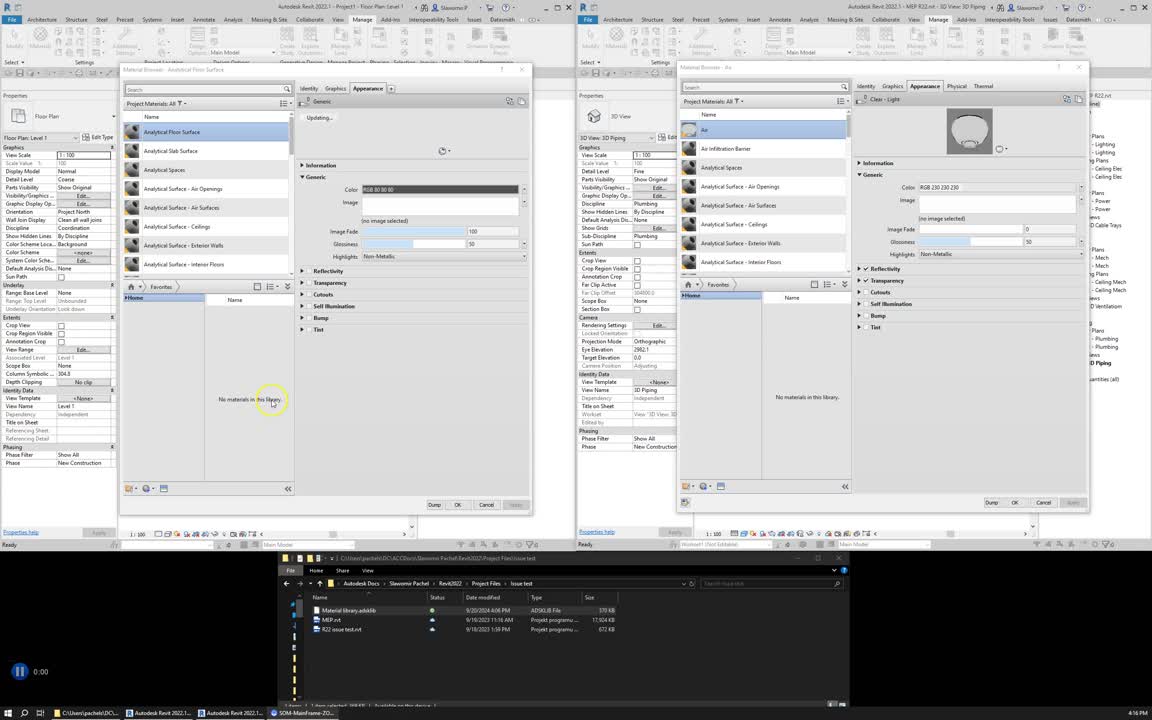Switch to Graphics tab in left browser

[335, 89]
